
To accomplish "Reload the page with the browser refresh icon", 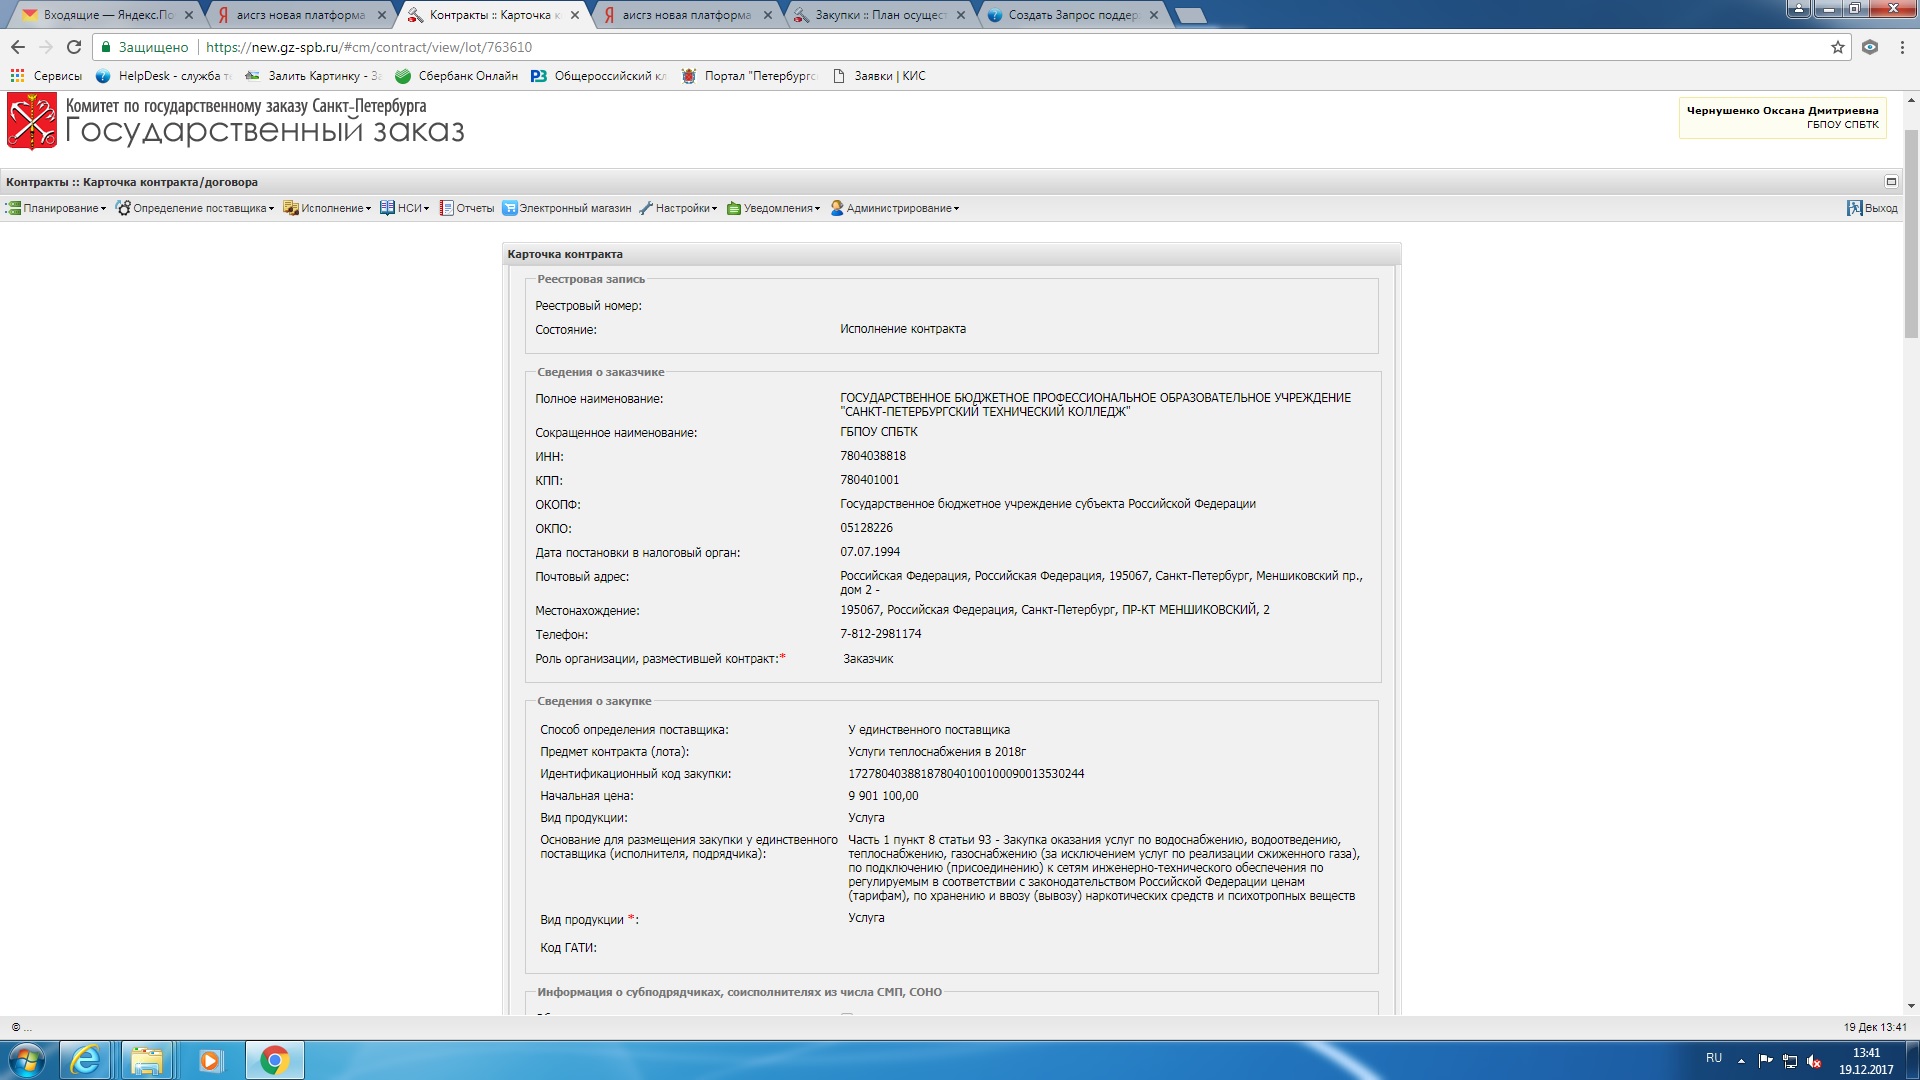I will point(73,47).
